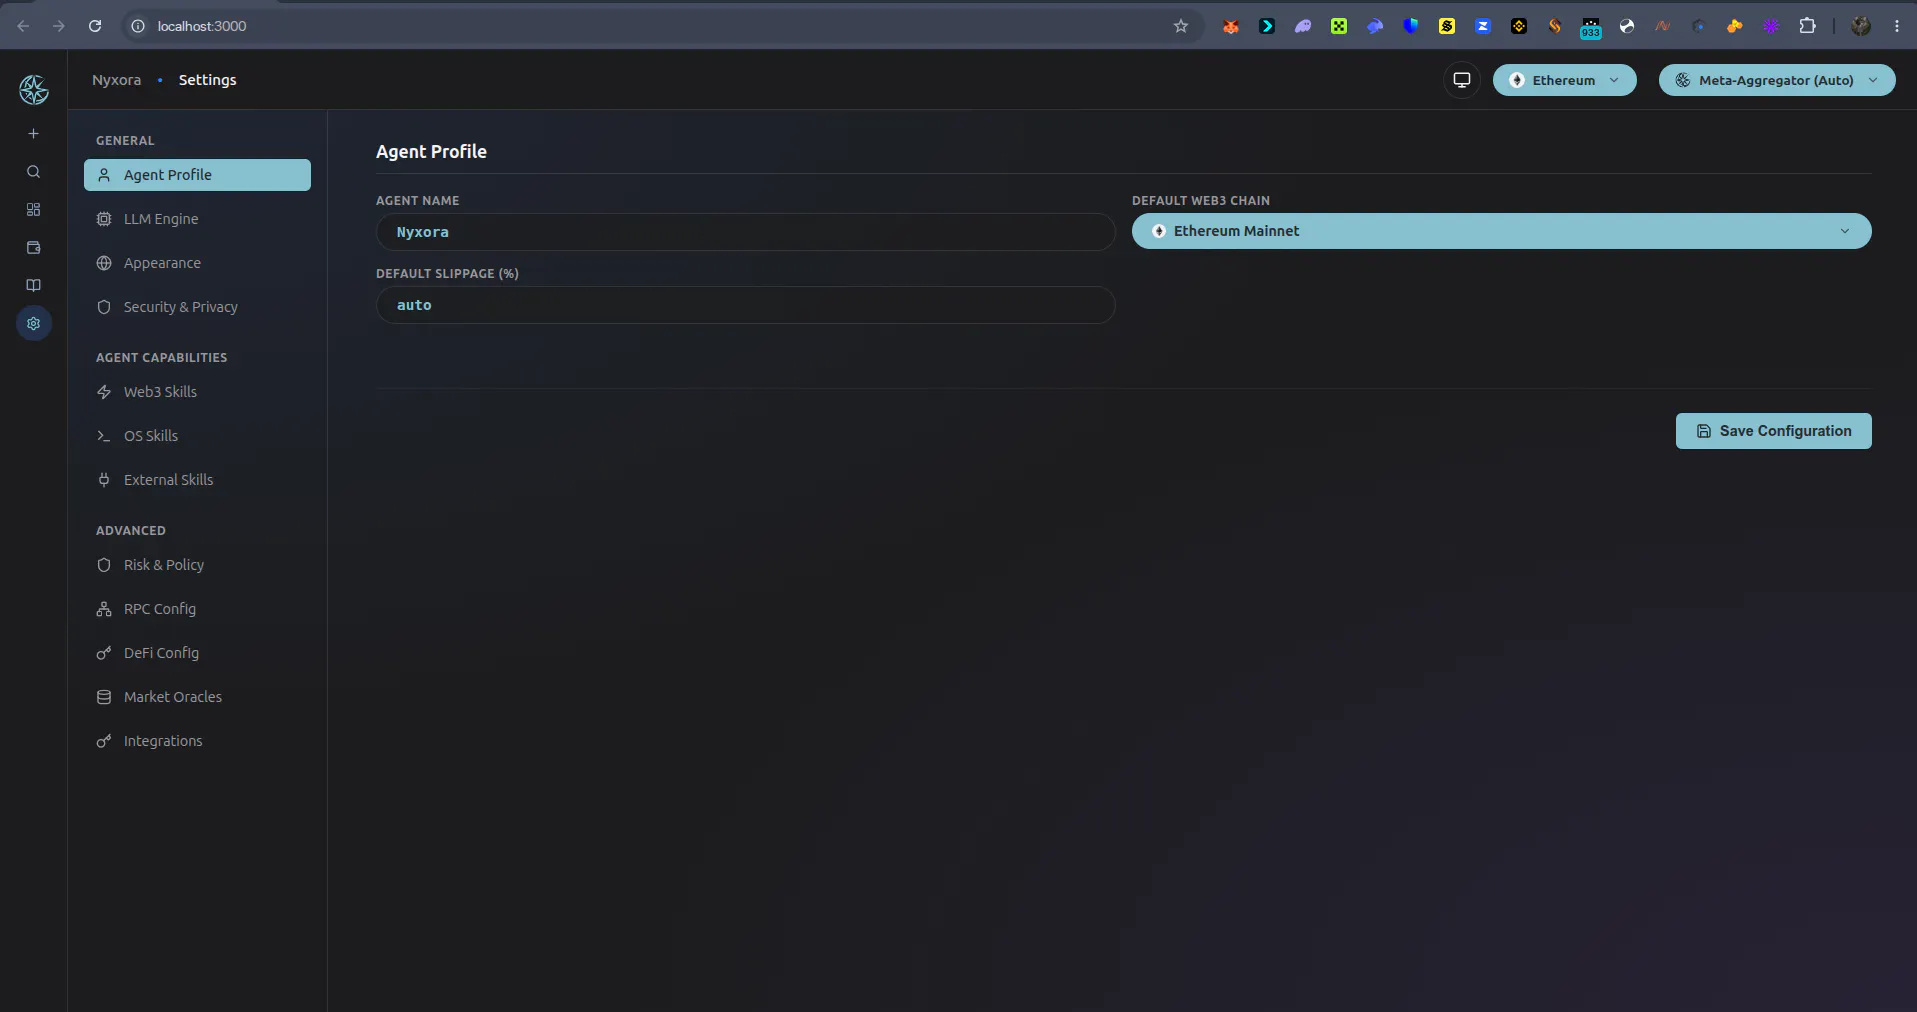Expand the Default Web3 Chain selector
The height and width of the screenshot is (1012, 1917).
1501,231
